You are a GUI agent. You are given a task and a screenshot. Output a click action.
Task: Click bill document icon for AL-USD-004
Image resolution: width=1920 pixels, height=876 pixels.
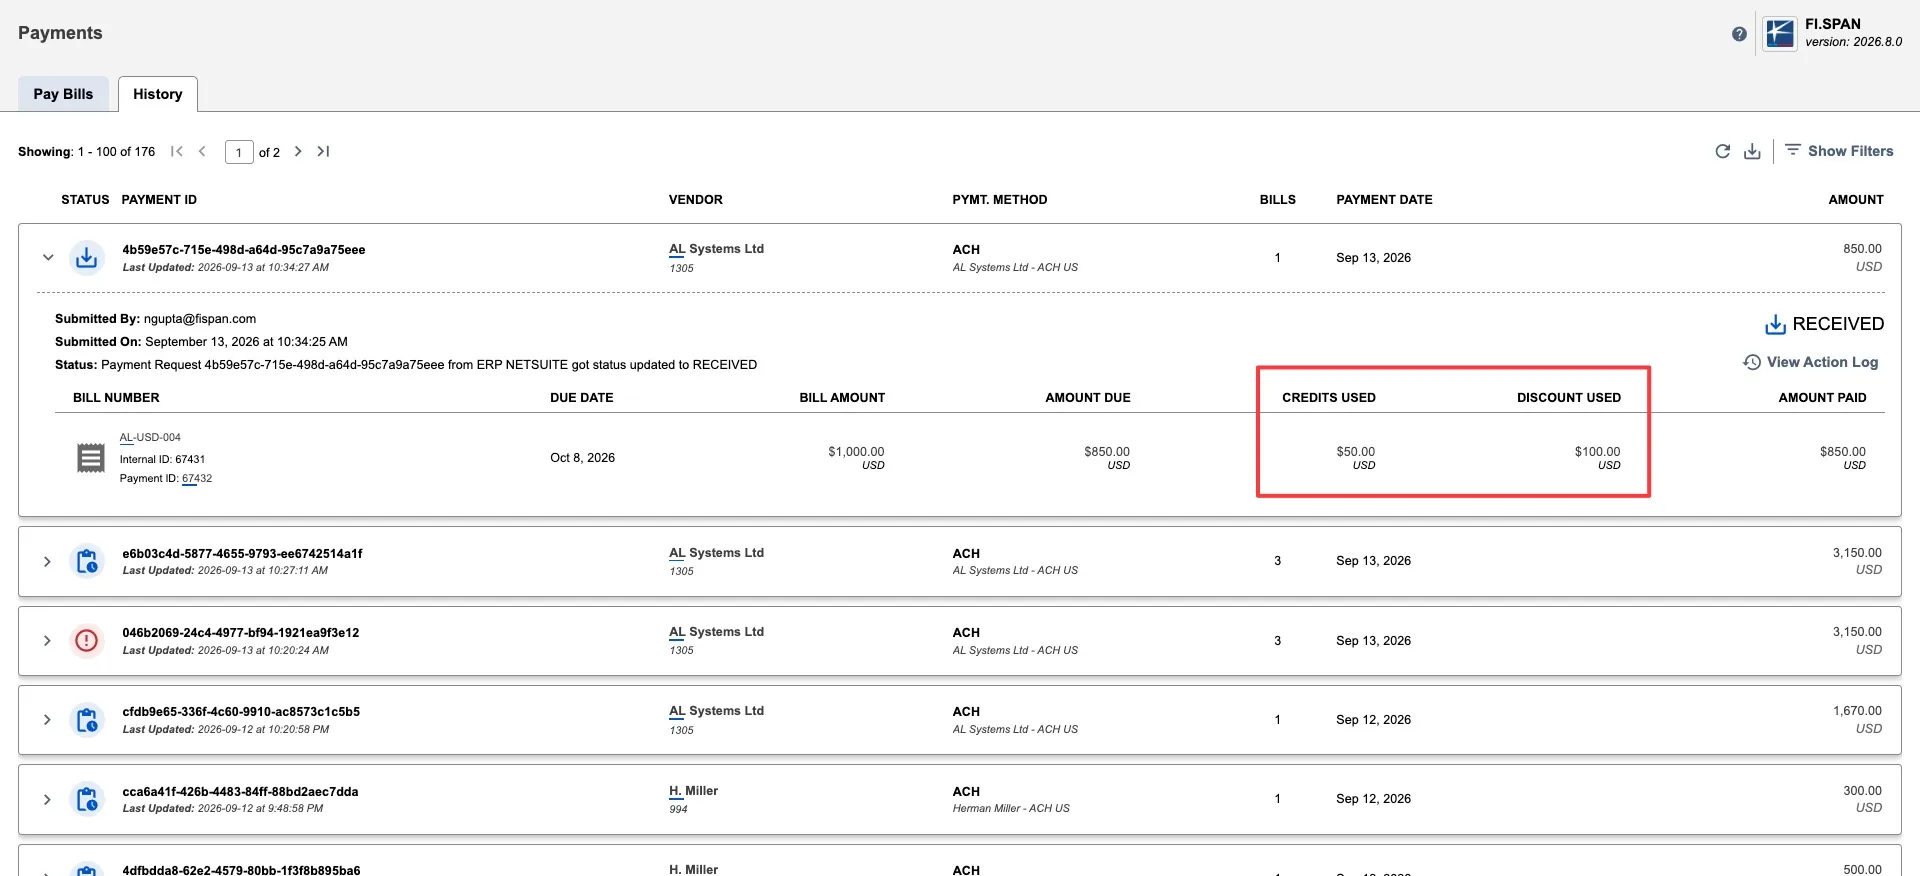91,458
